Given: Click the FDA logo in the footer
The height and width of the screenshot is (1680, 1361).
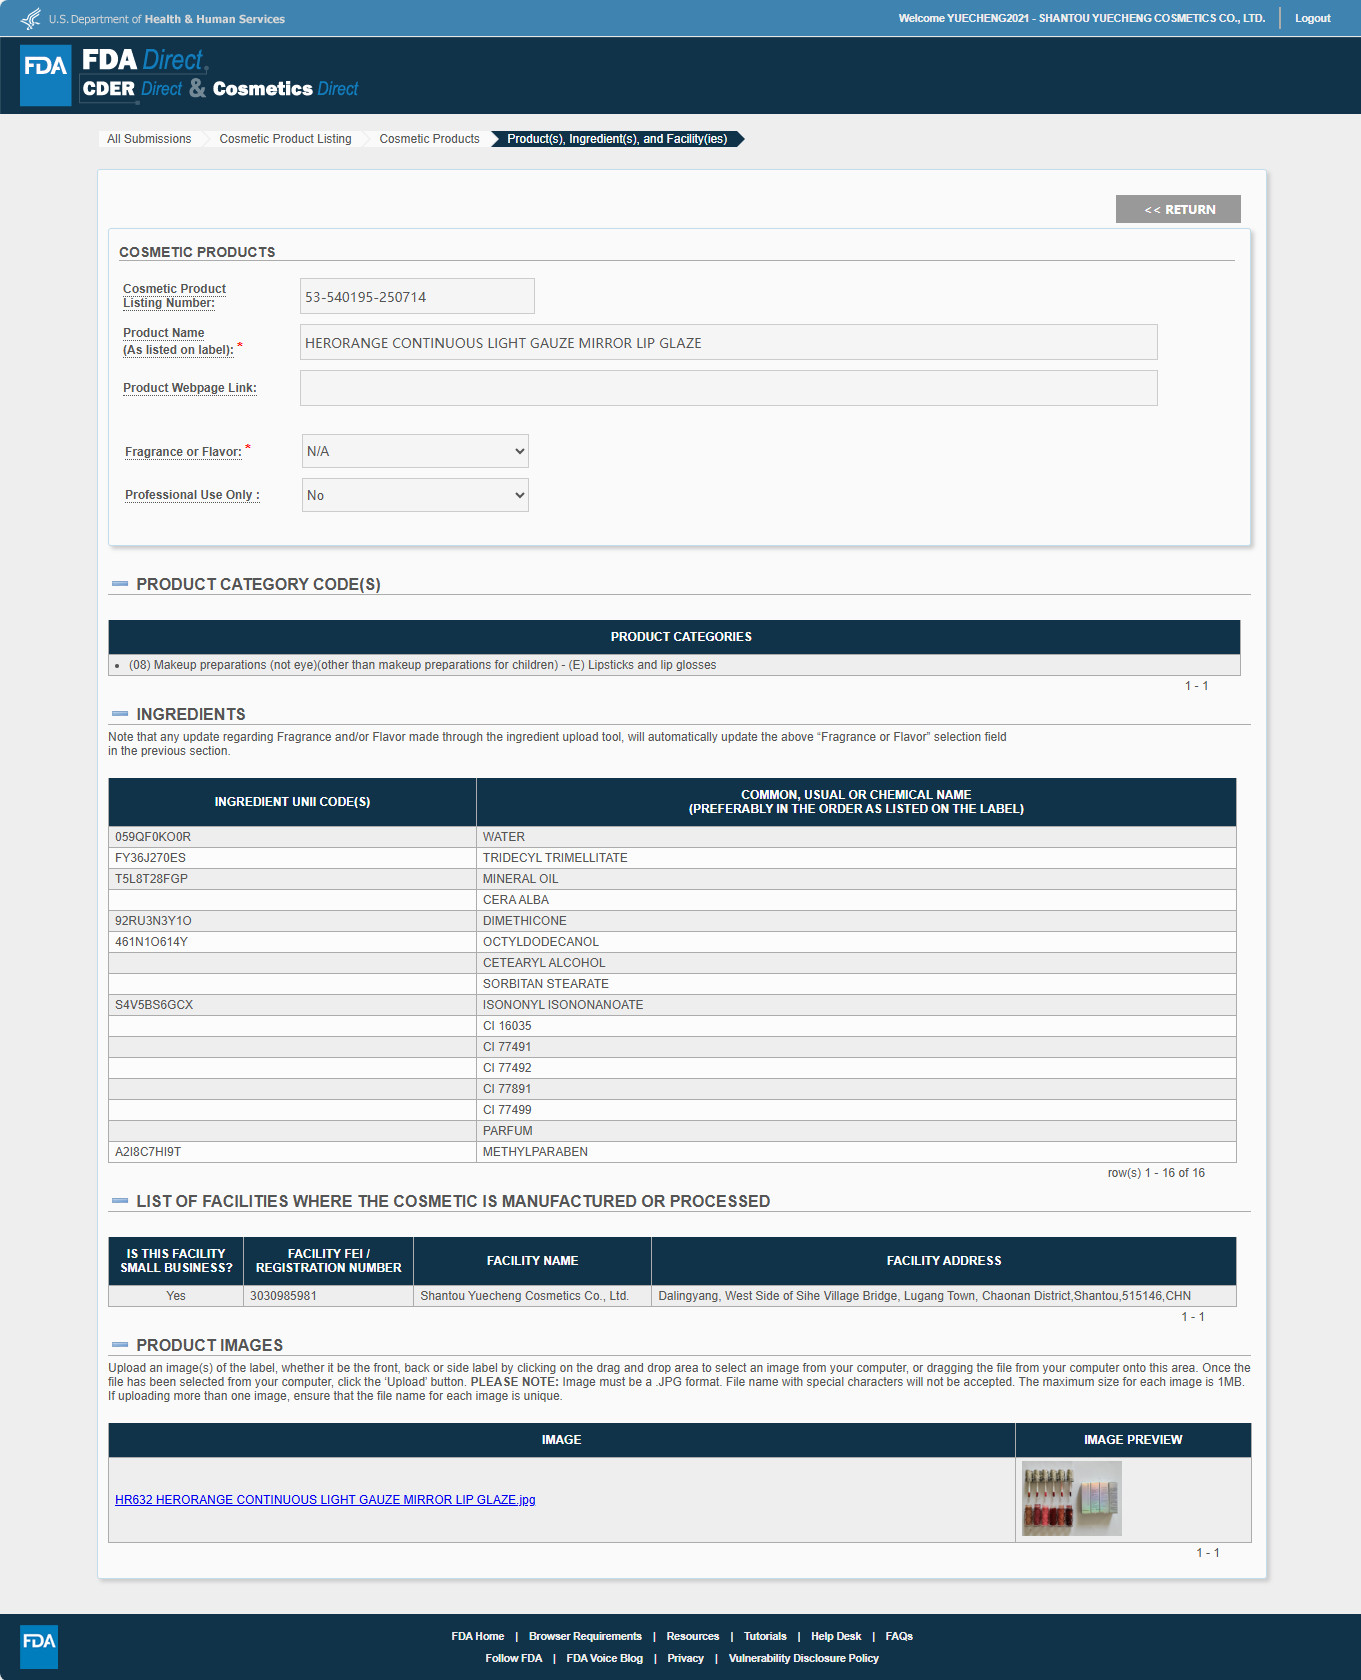Looking at the screenshot, I should (x=39, y=1646).
